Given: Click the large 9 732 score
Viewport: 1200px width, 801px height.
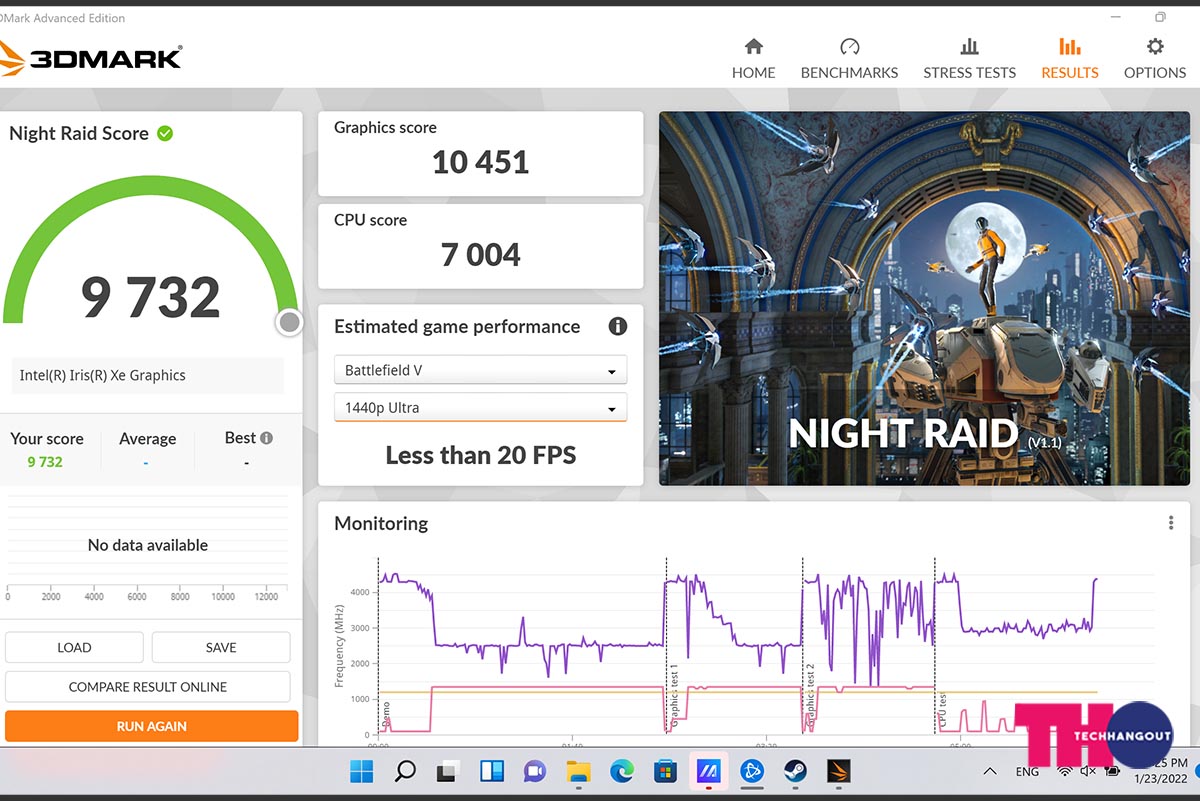Looking at the screenshot, I should 151,297.
